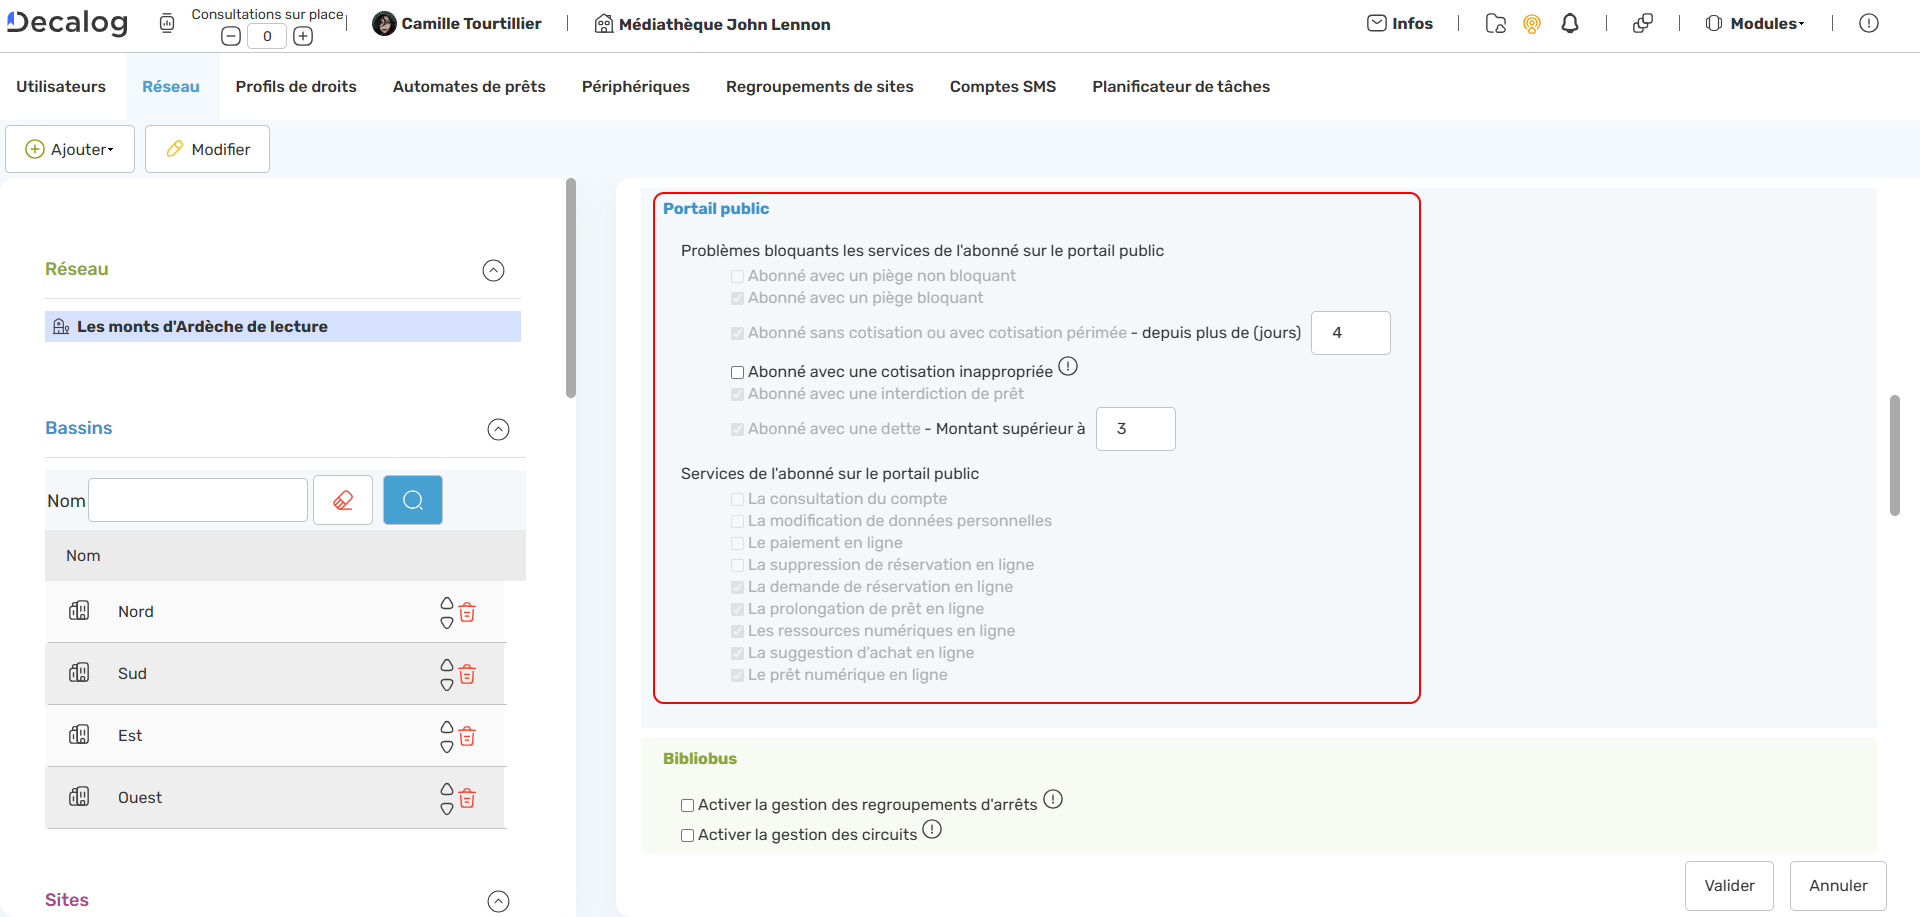Click the Valider button
The height and width of the screenshot is (917, 1920).
point(1729,885)
